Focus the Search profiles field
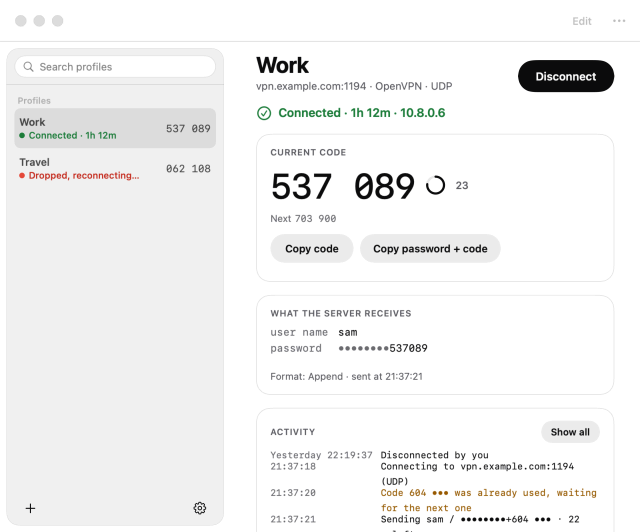 point(115,67)
